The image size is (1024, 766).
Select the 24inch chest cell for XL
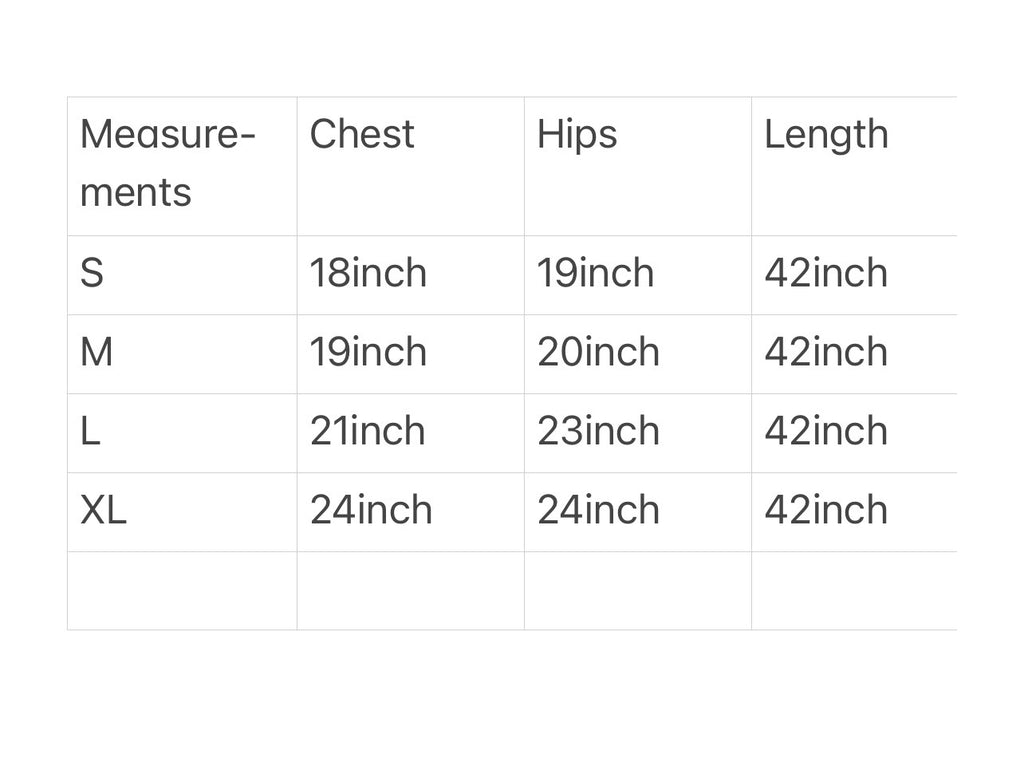pos(411,512)
